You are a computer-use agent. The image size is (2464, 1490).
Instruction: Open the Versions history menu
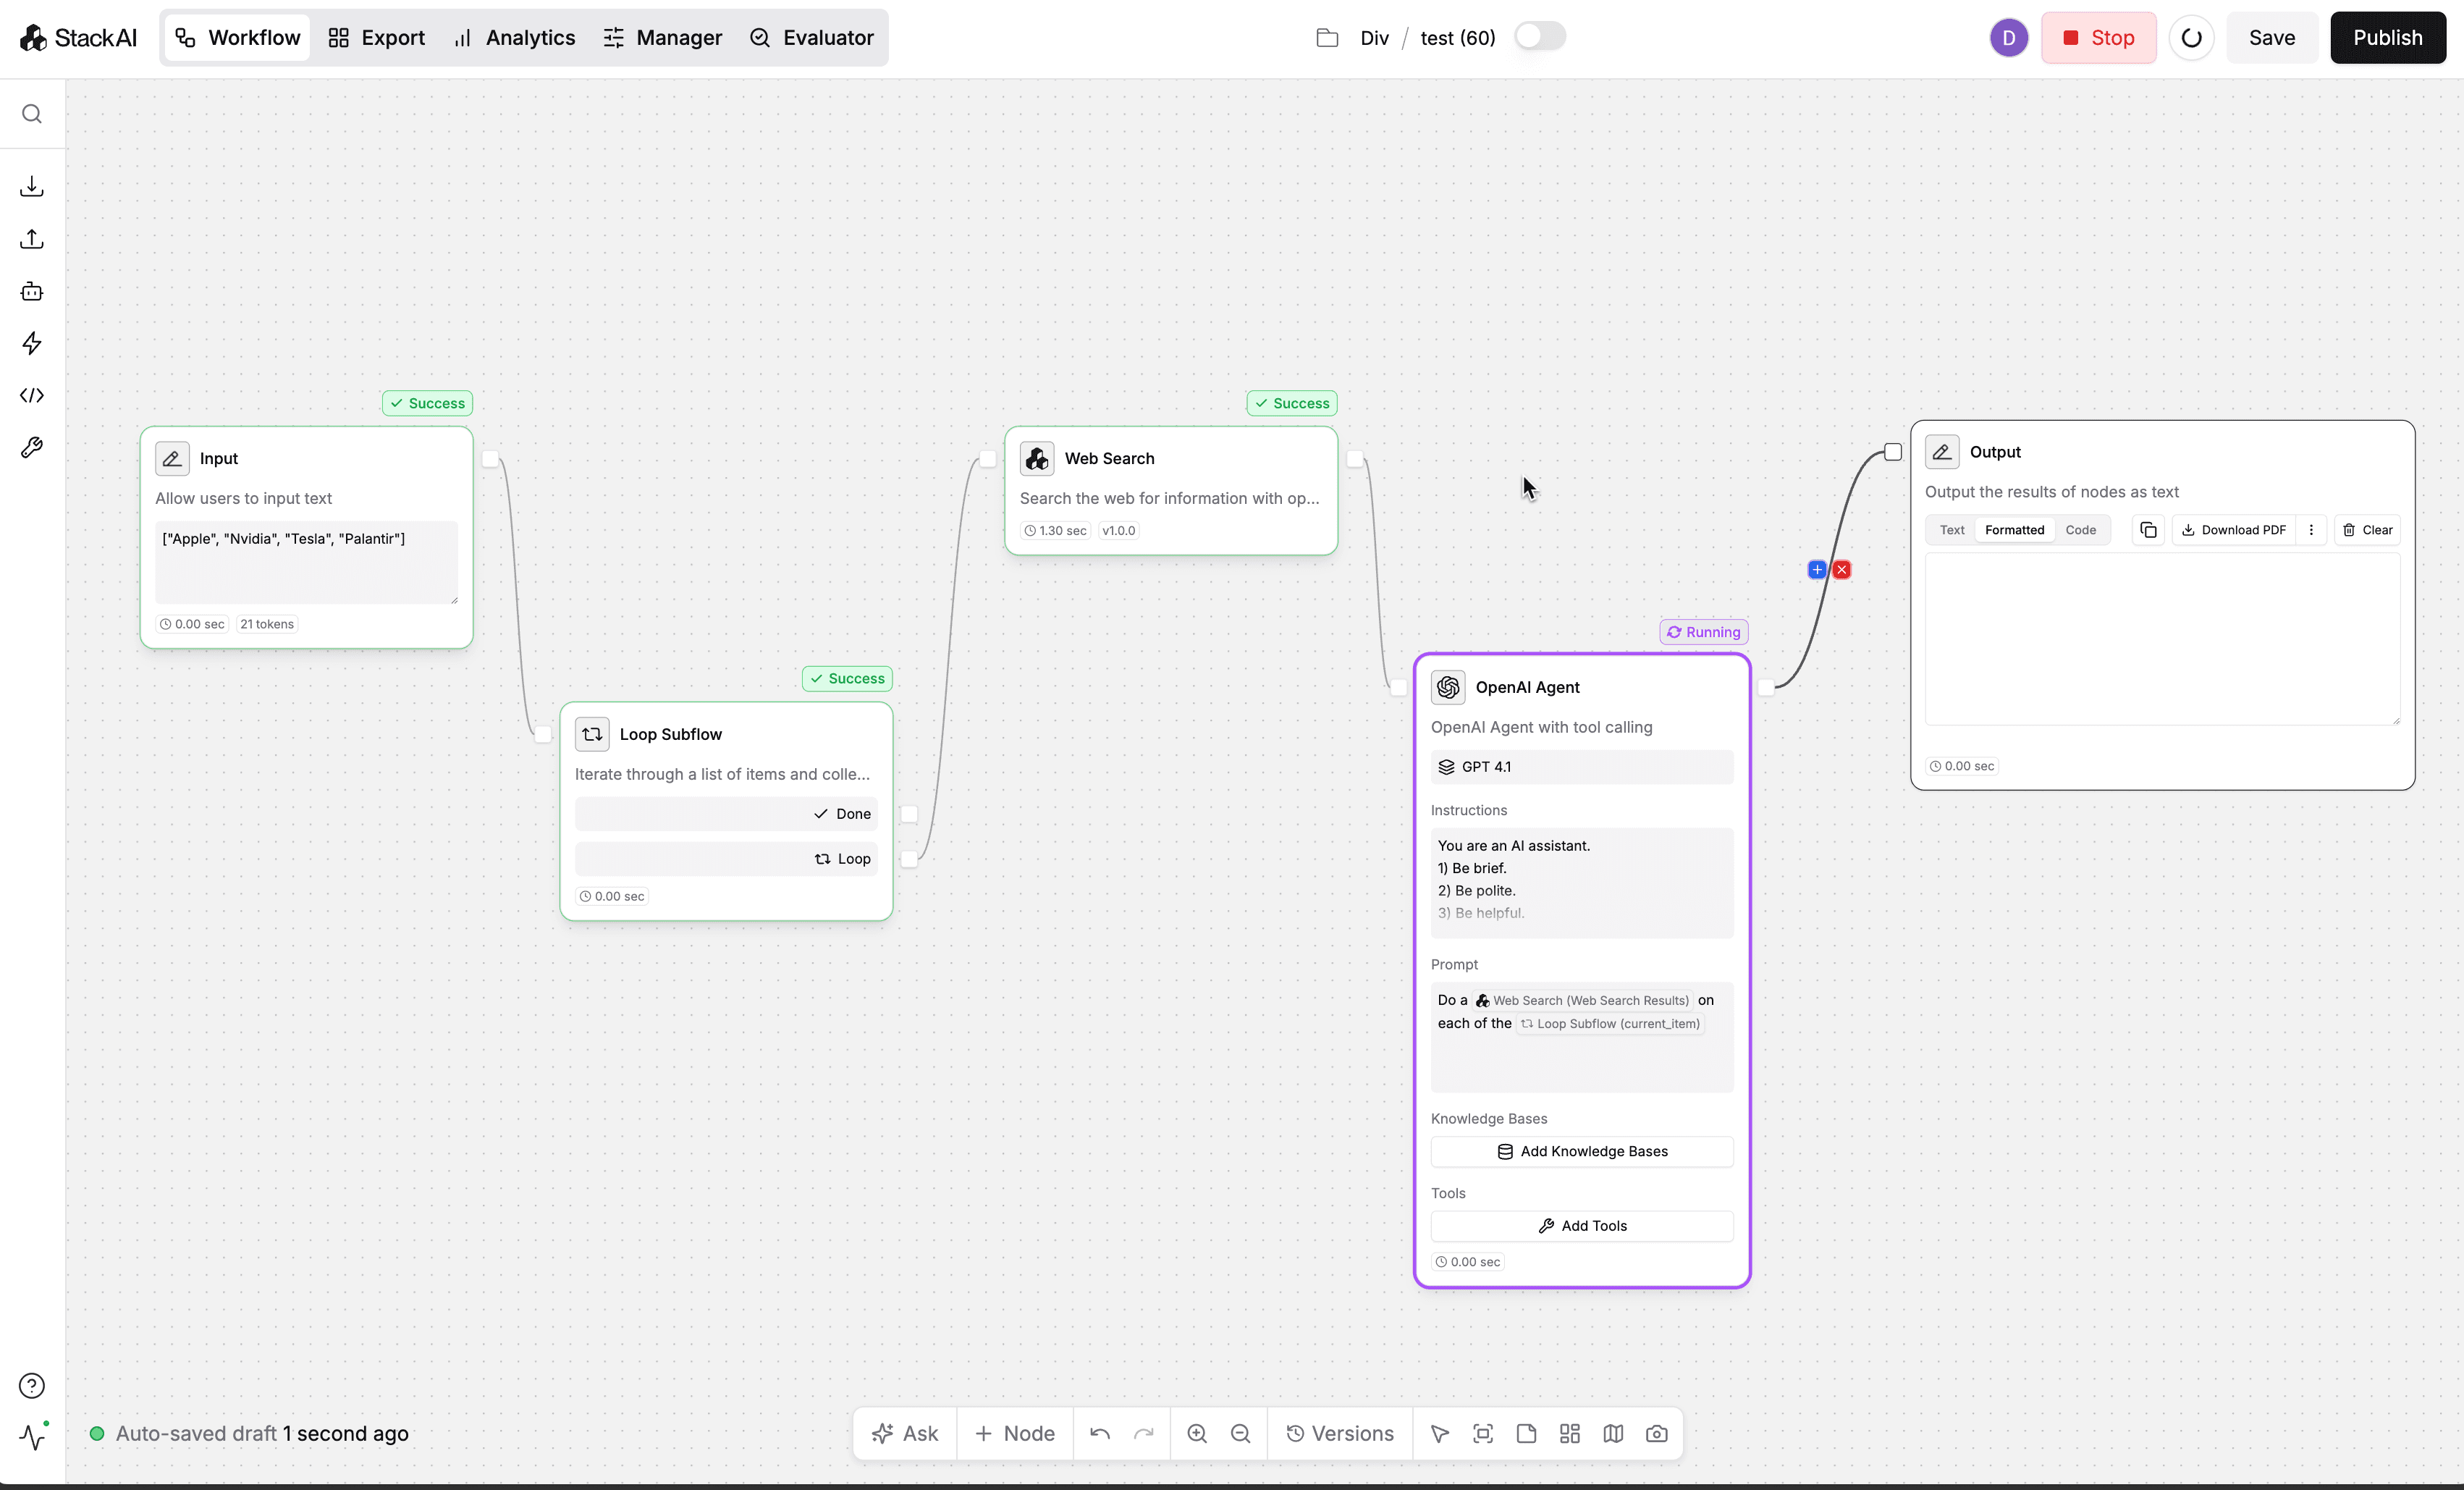click(1340, 1433)
